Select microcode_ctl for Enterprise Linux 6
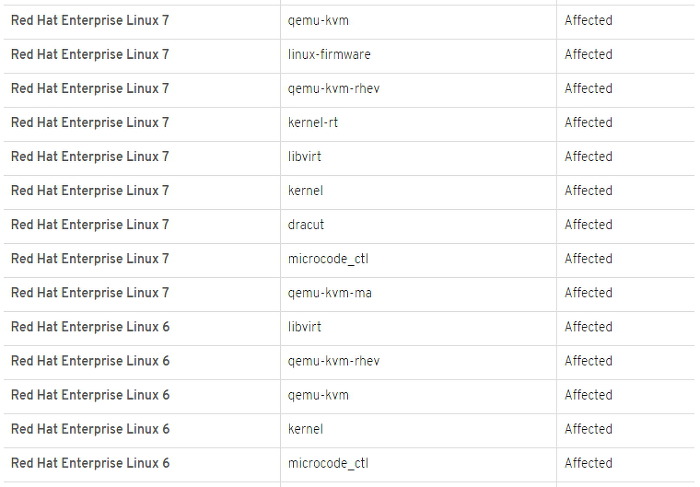Screen dimensions: 700x487 328,463
